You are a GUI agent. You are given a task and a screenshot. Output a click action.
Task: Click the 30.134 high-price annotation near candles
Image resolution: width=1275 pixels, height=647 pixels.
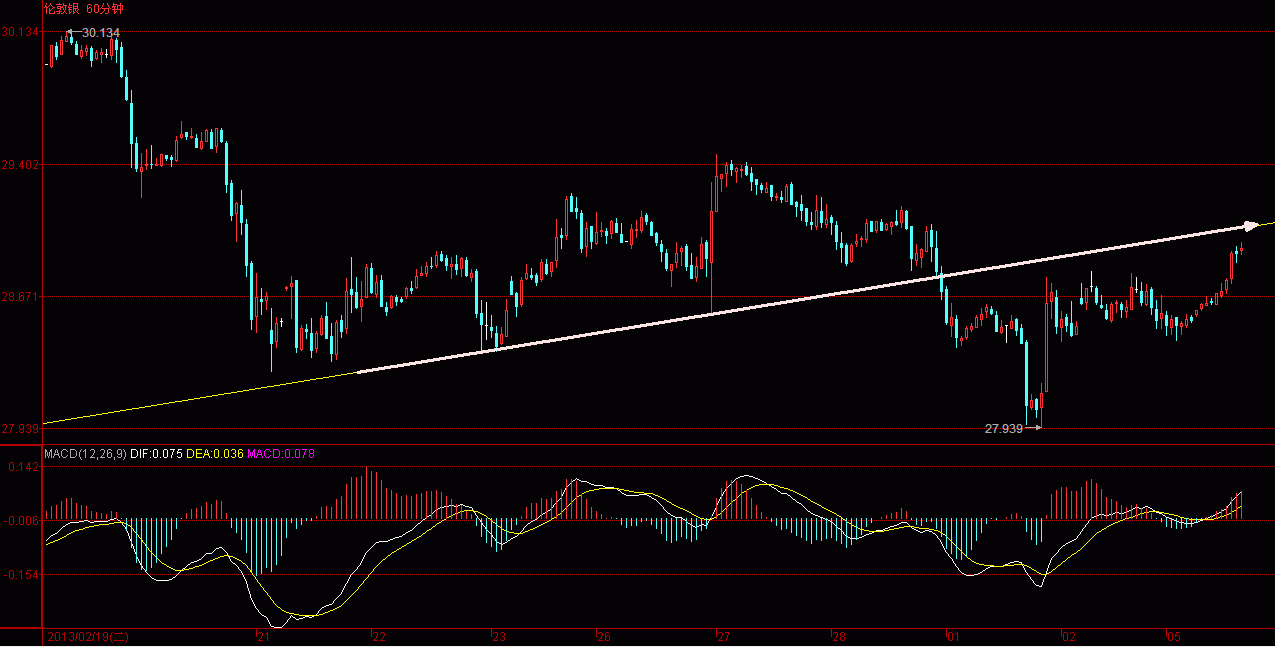[101, 33]
